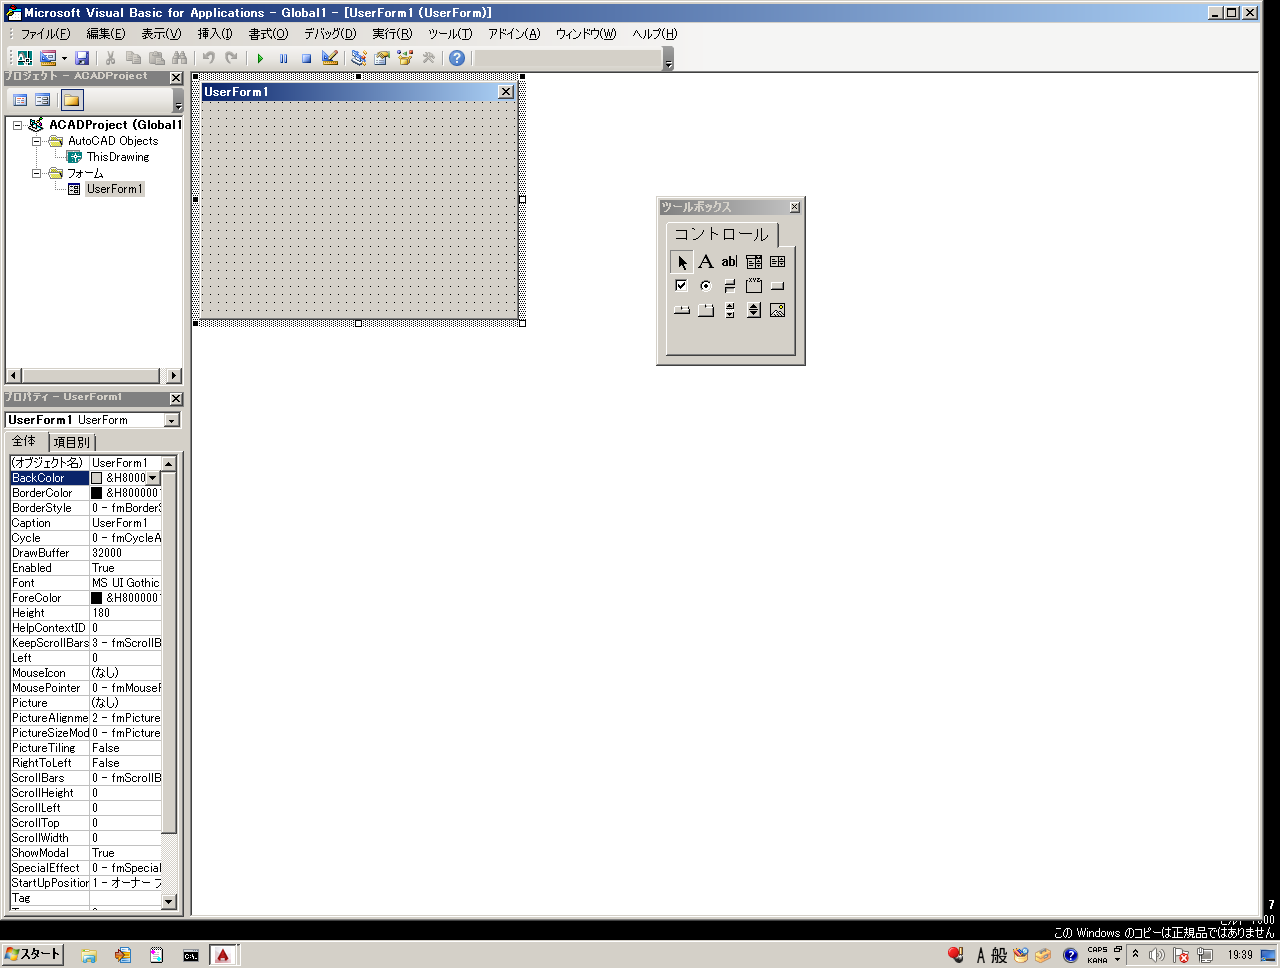This screenshot has width=1280, height=968.
Task: Run the macro with green play icon
Action: (260, 58)
